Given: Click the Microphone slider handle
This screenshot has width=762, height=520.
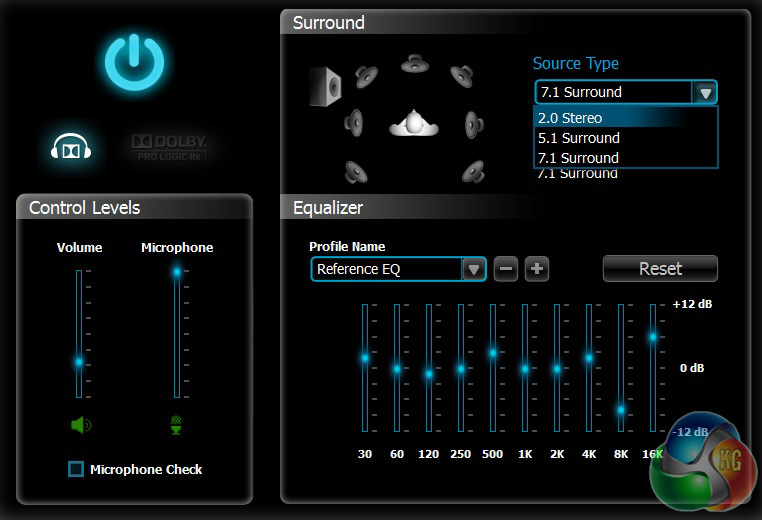Looking at the screenshot, I should click(177, 272).
